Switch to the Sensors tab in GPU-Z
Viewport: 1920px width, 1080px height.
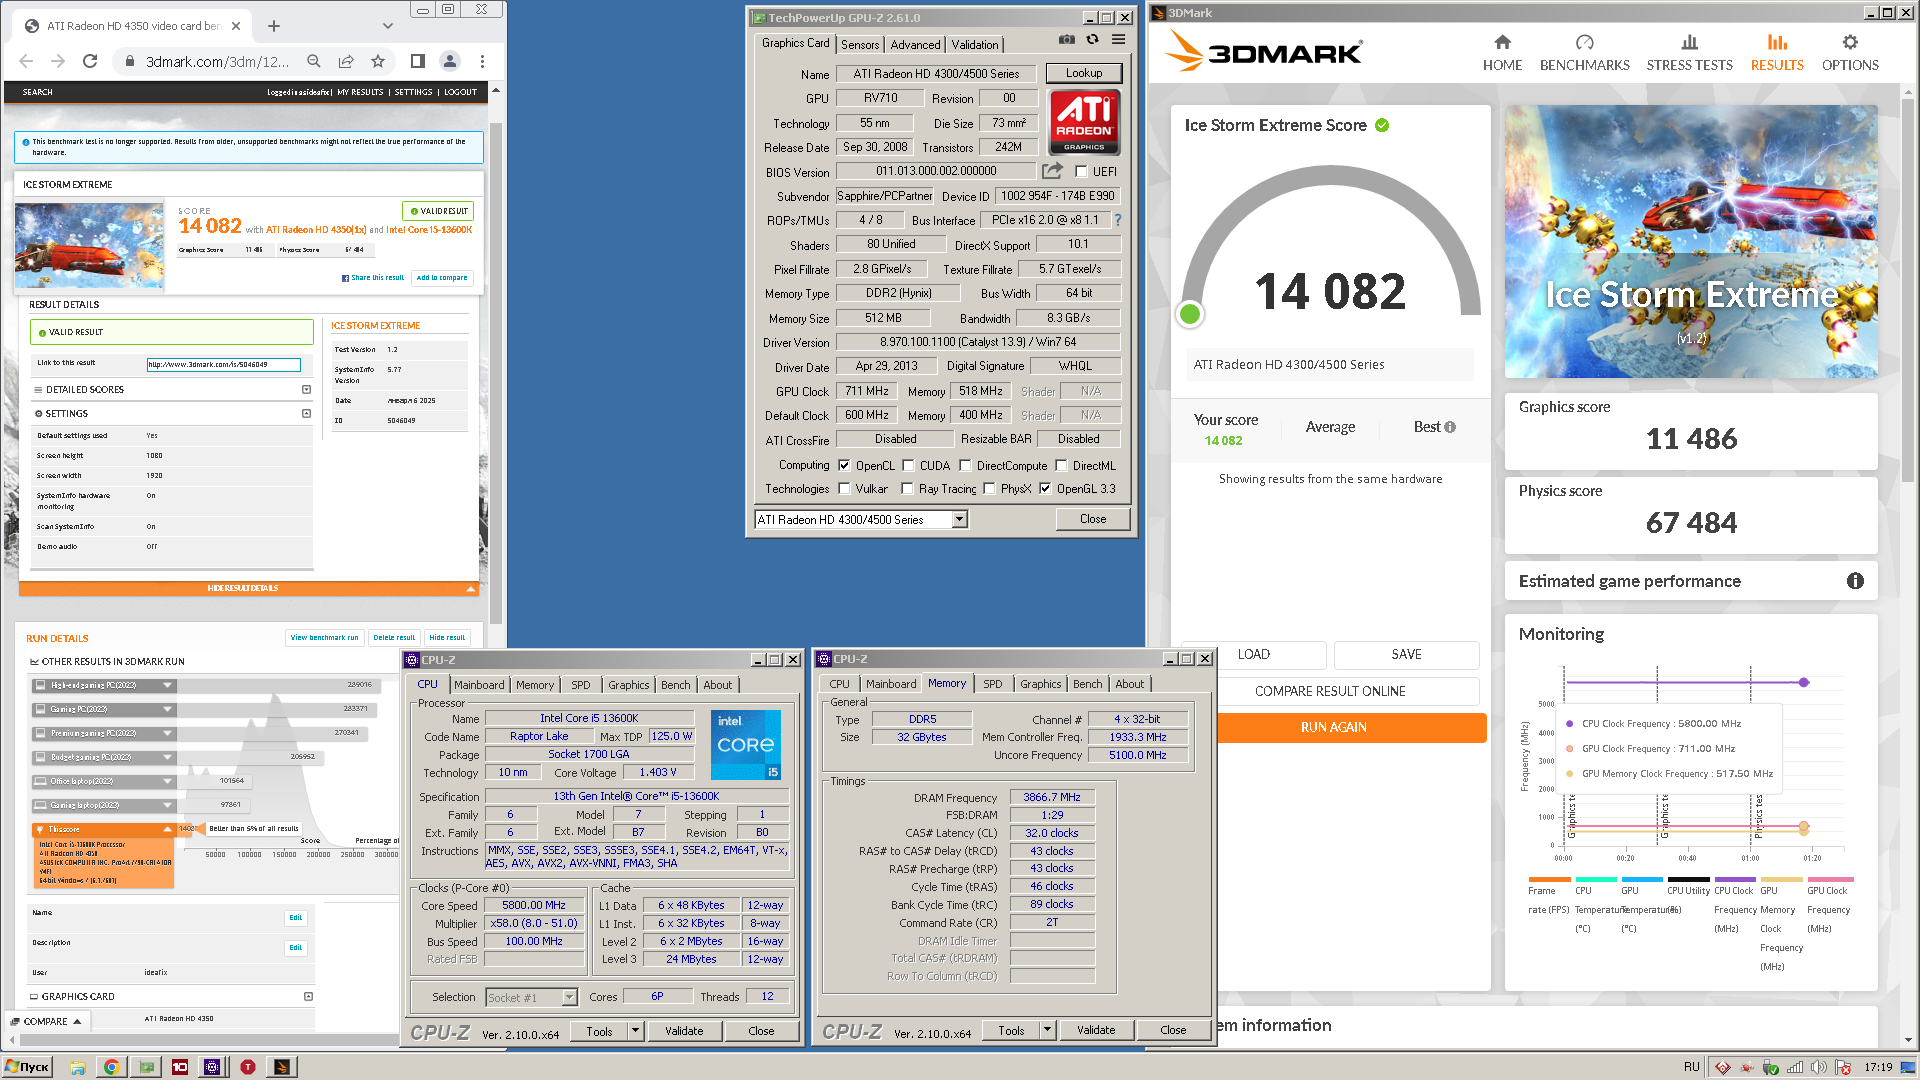(x=860, y=45)
